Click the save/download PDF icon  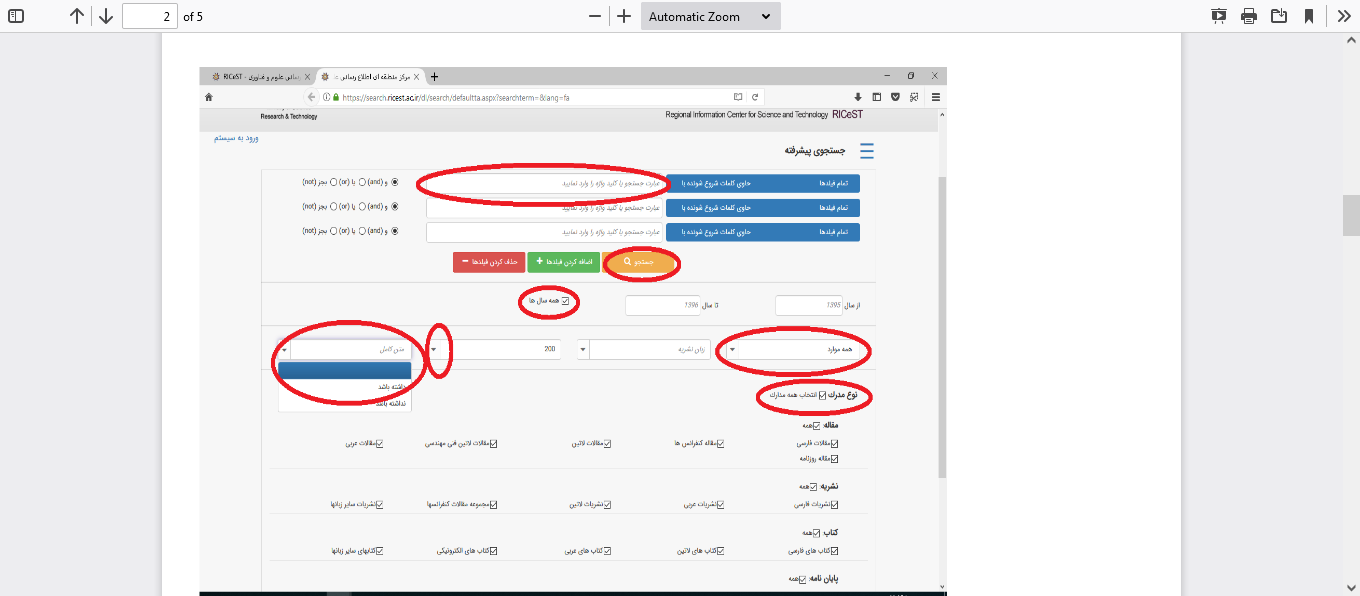pyautogui.click(x=1278, y=16)
